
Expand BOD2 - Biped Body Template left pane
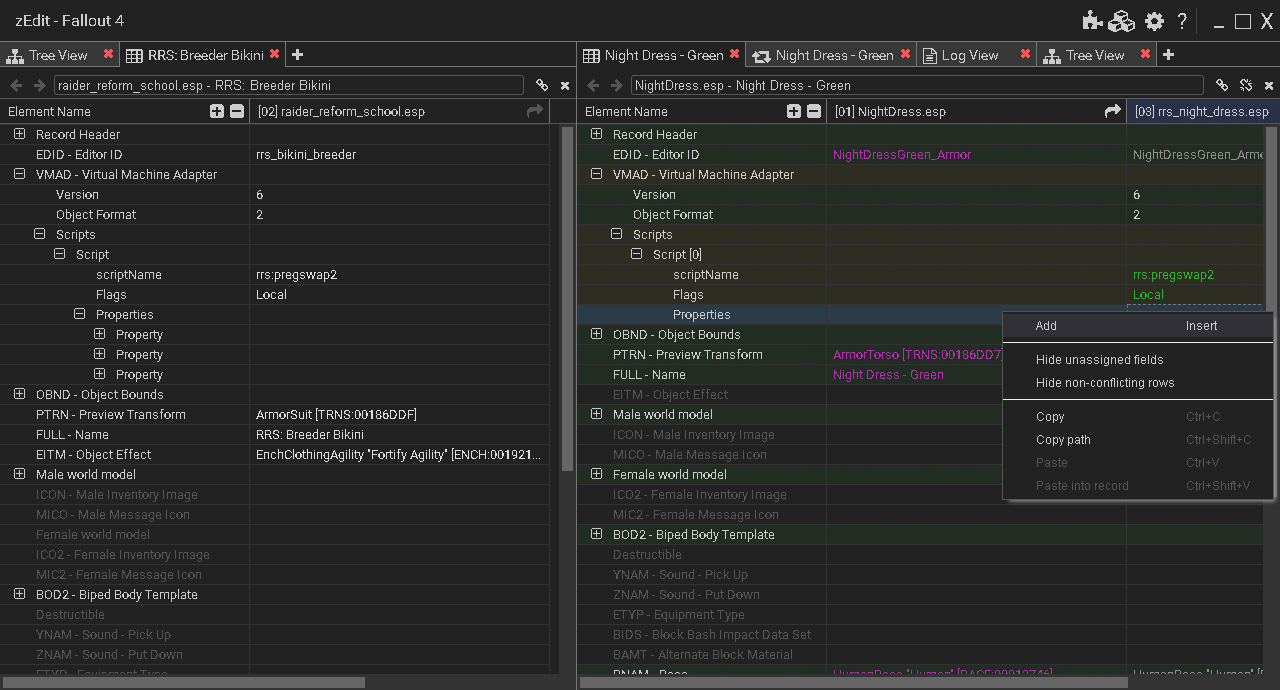point(19,594)
